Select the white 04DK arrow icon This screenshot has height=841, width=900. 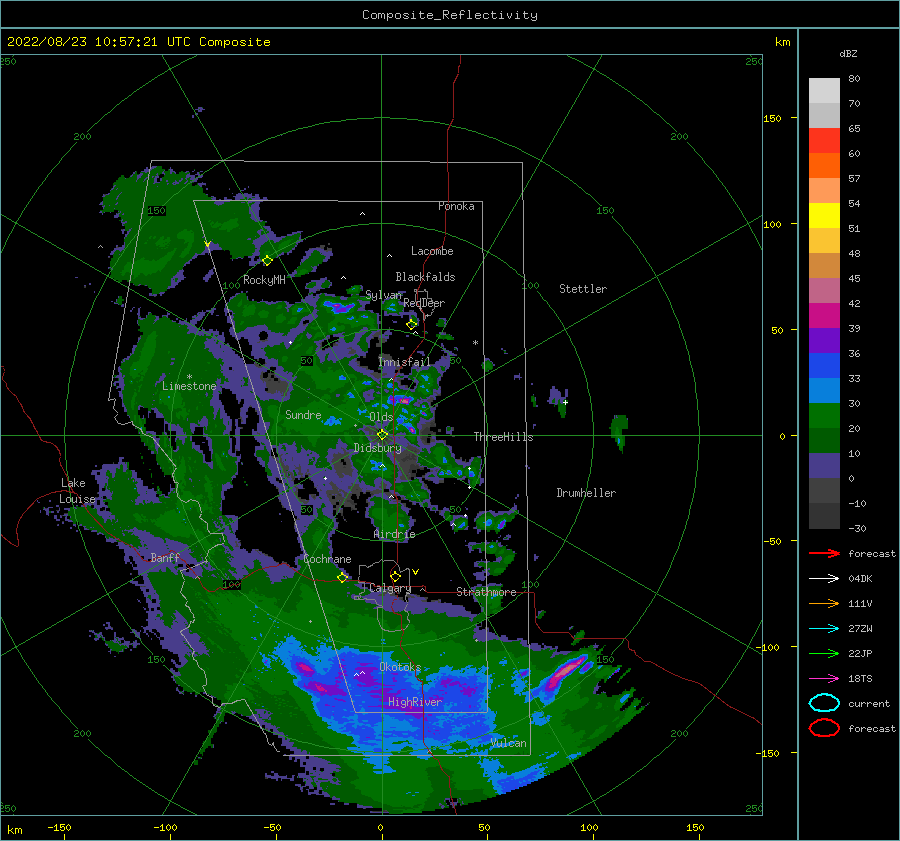point(824,578)
